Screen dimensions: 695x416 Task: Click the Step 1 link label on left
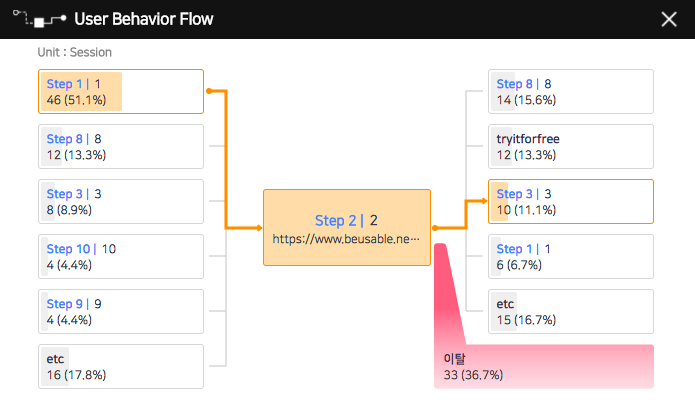point(65,84)
